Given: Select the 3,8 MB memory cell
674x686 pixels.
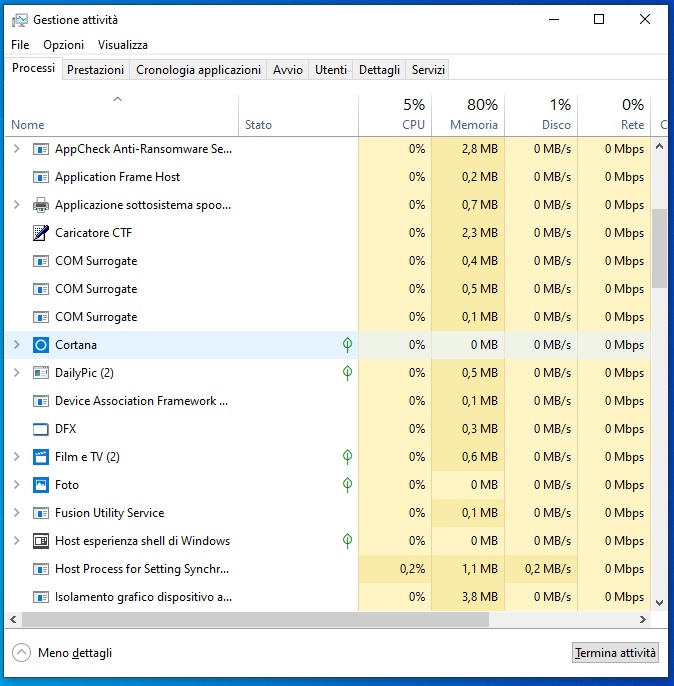Looking at the screenshot, I should pos(468,597).
